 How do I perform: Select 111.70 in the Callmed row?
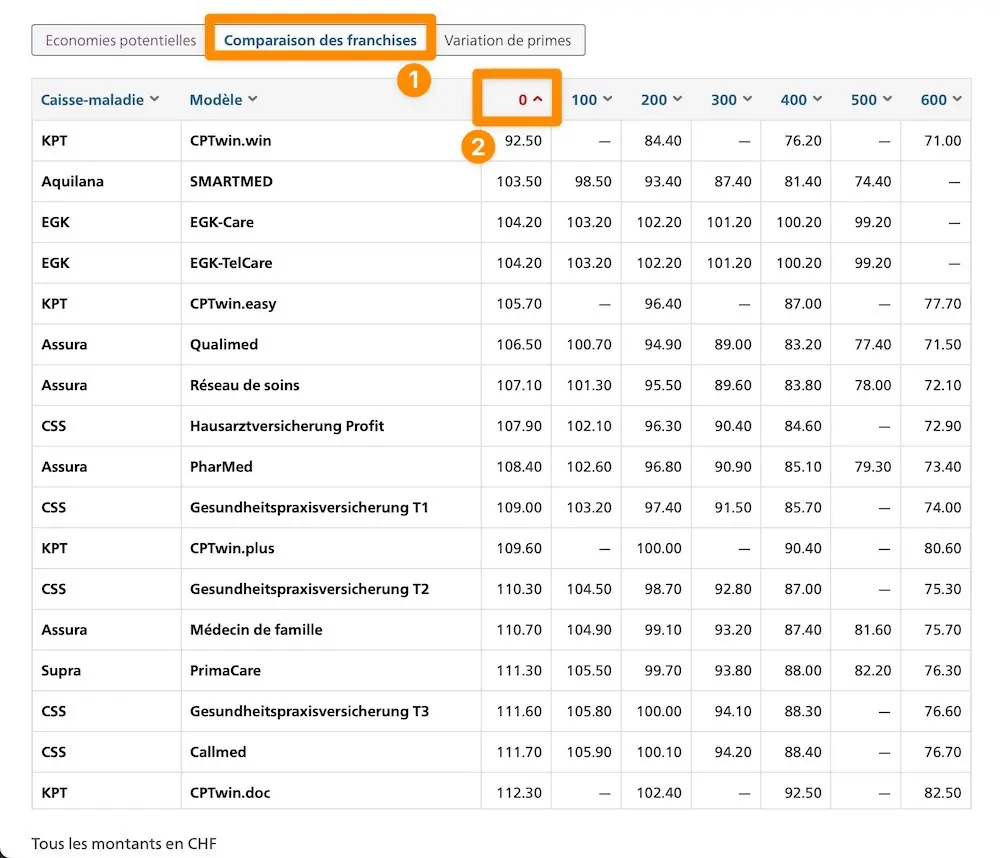click(x=519, y=753)
